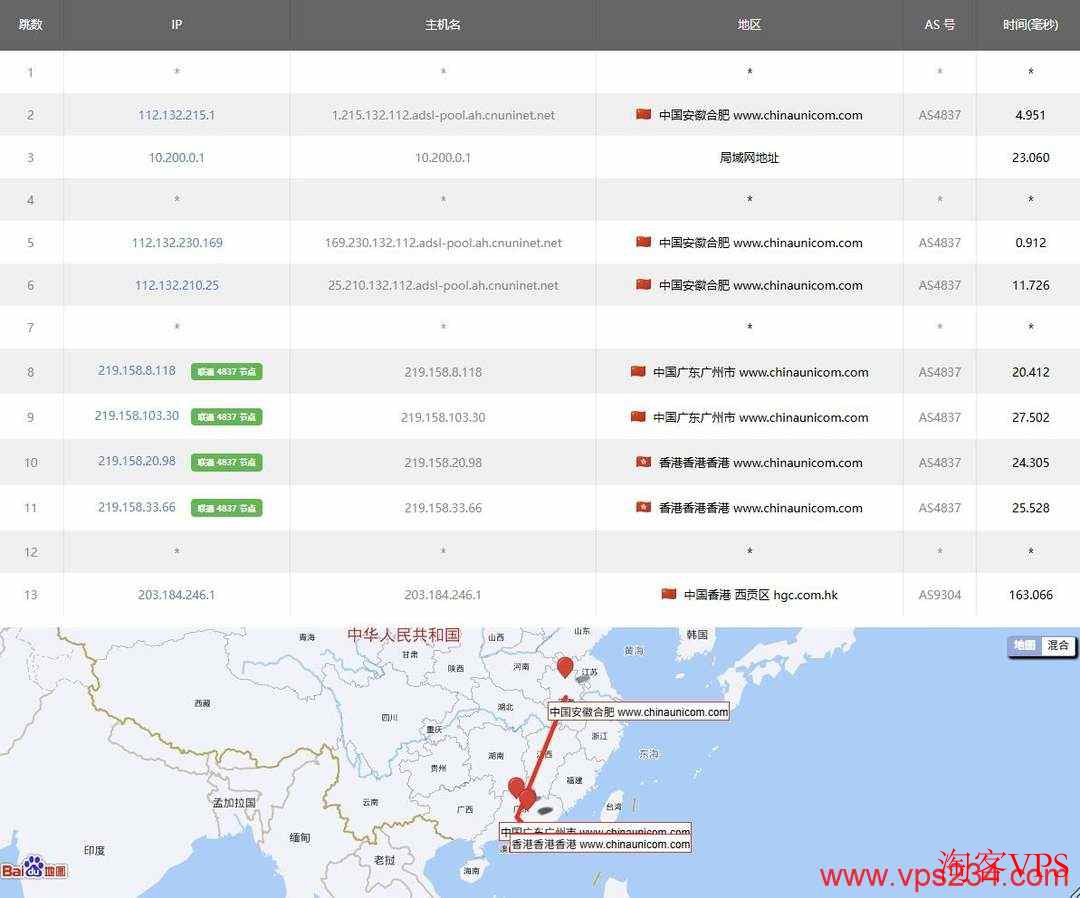Click time value 4.951
Screen dimensions: 1080x898
[1030, 115]
